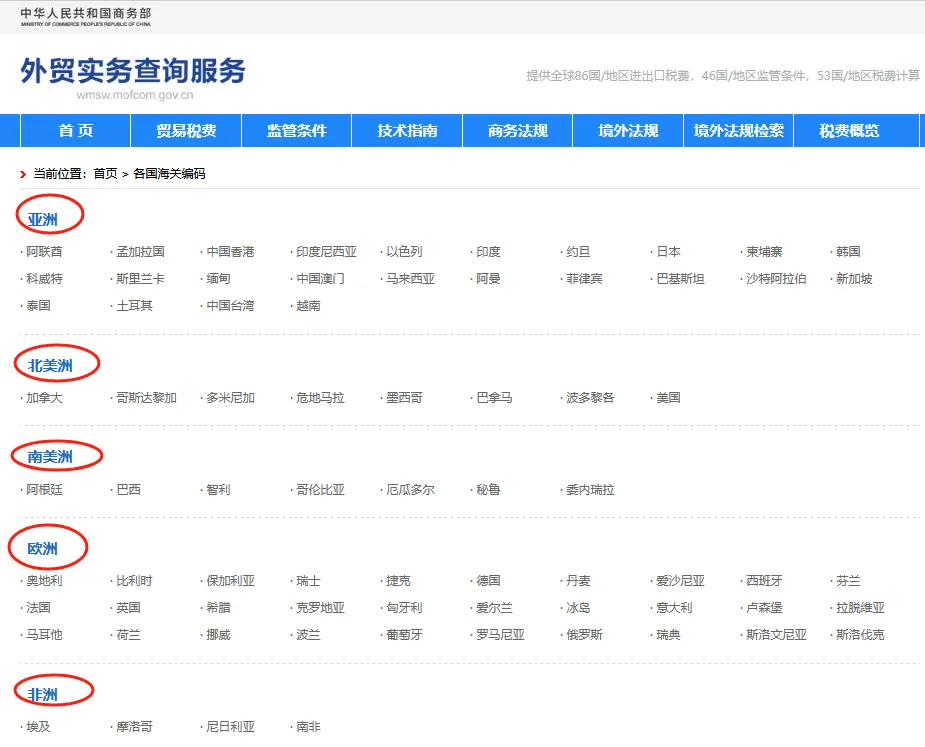Image resolution: width=925 pixels, height=747 pixels.
Task: Select the 哥斯达黎加 link
Action: coord(146,398)
